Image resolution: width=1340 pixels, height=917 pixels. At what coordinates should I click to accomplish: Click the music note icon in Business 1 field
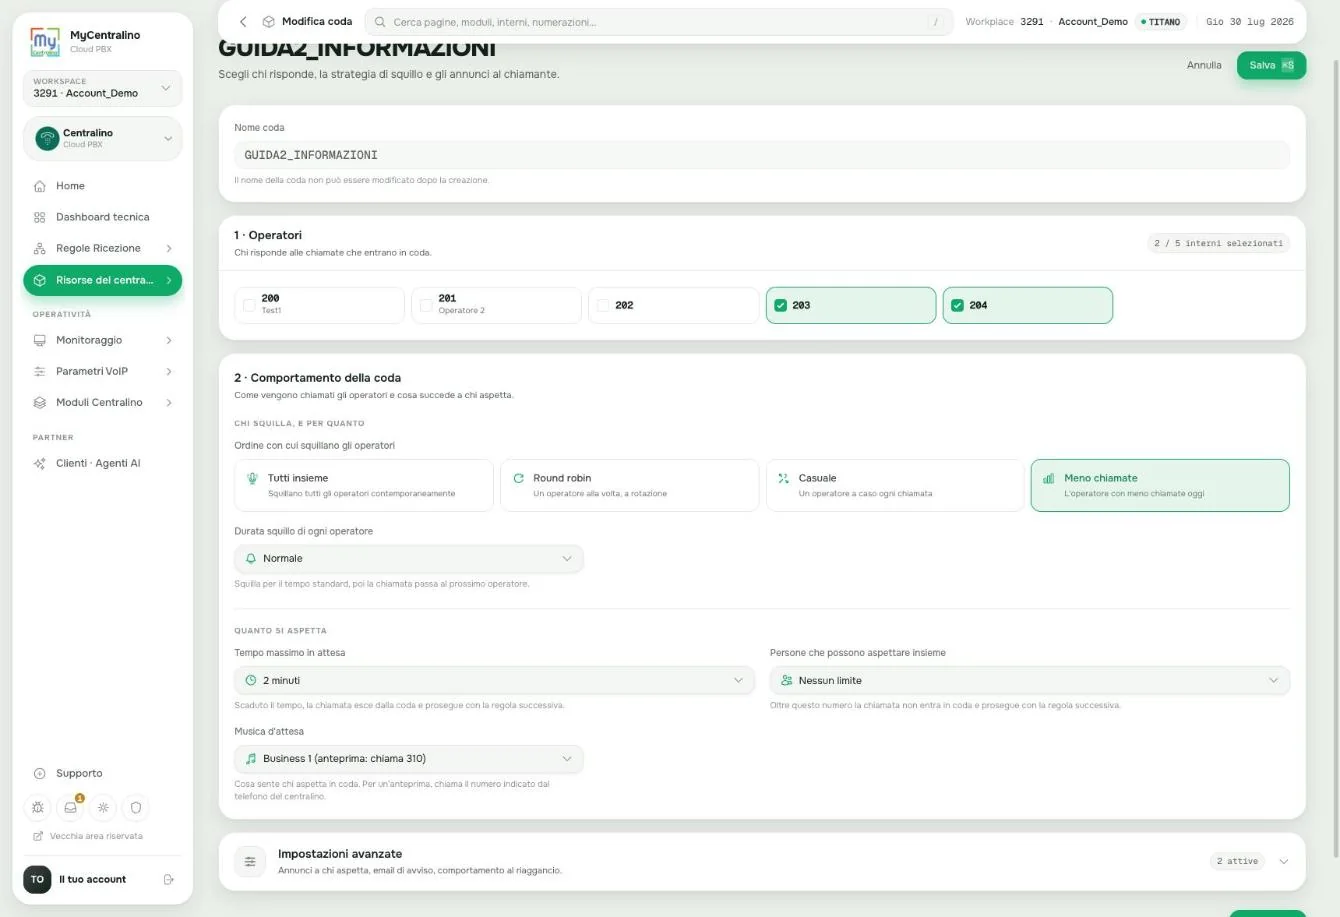pos(251,758)
